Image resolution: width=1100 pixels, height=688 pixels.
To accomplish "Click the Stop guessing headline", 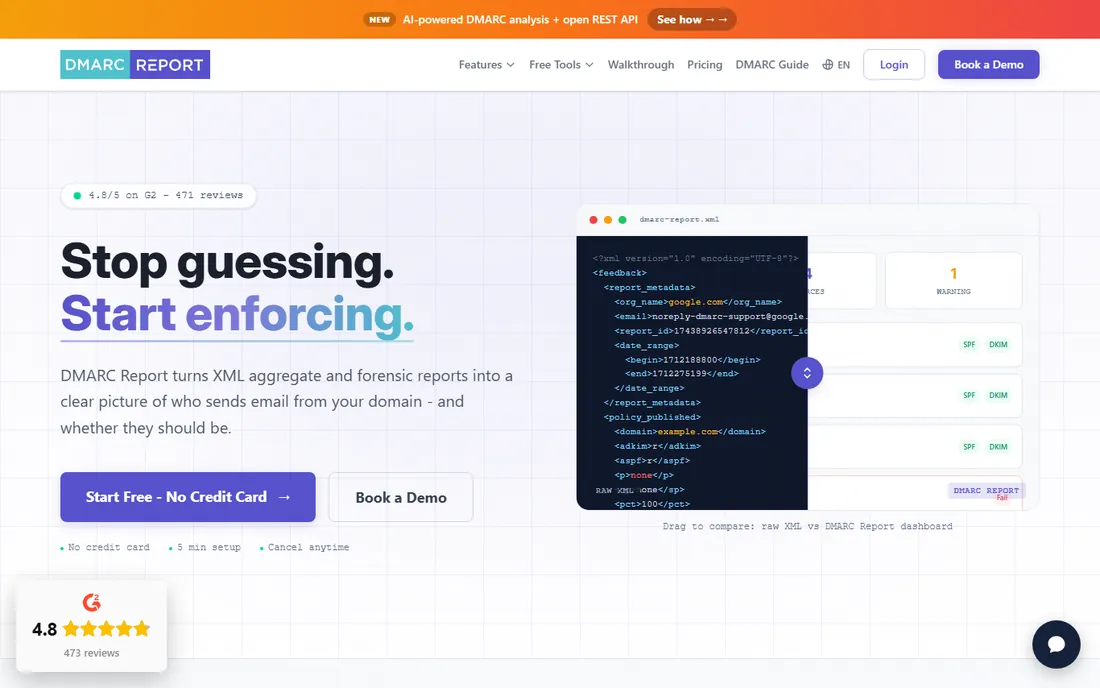I will pos(227,264).
